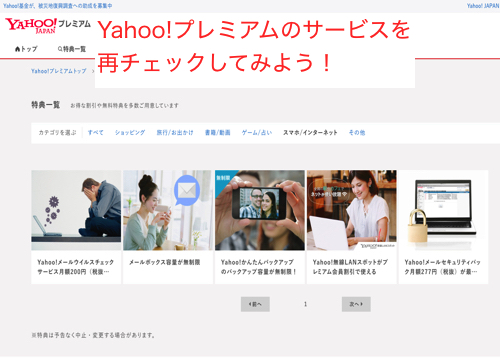
Task: Go to the previous page with 前へ
Action: (255, 304)
